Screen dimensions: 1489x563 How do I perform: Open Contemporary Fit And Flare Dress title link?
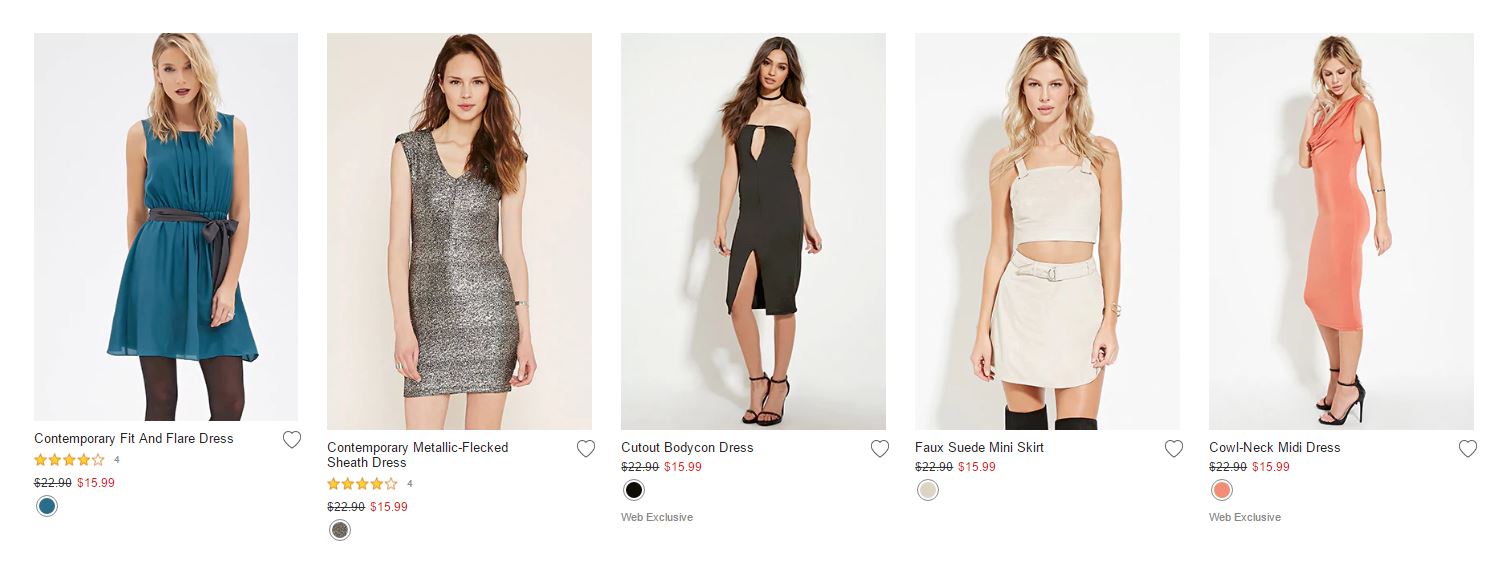pos(133,438)
